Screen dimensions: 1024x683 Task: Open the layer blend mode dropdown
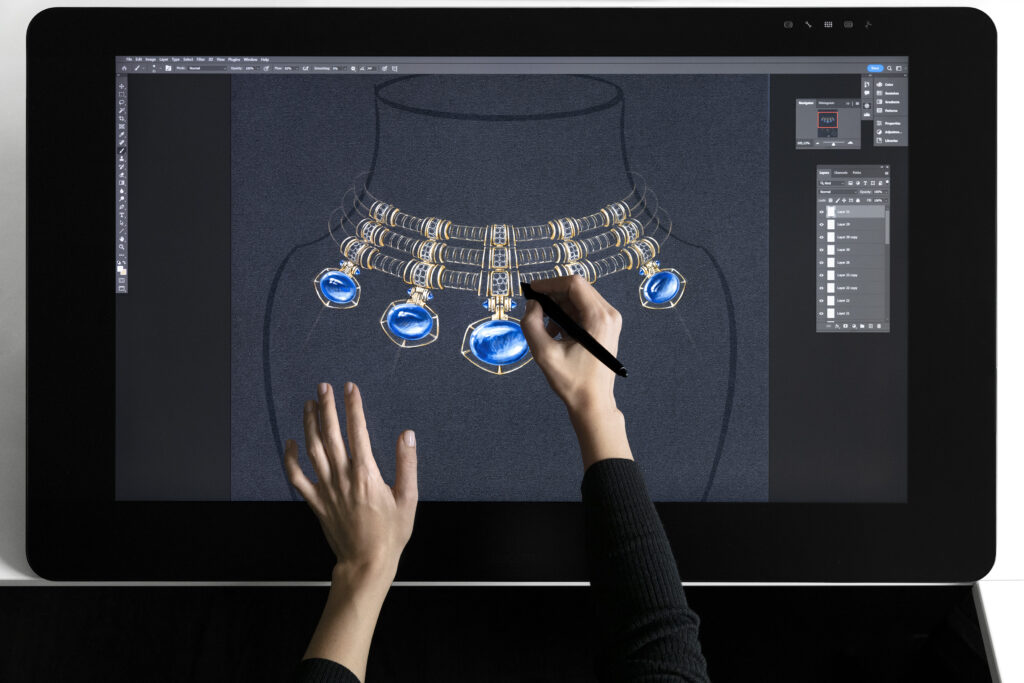point(838,192)
